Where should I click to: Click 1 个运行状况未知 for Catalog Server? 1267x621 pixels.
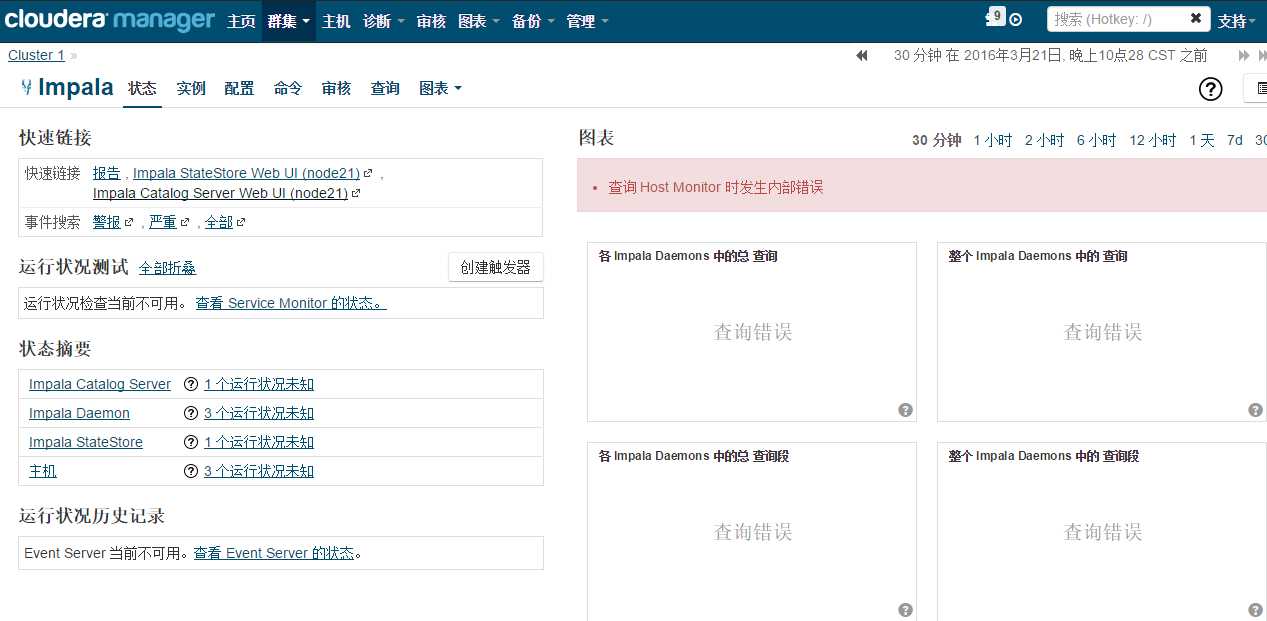pos(259,384)
